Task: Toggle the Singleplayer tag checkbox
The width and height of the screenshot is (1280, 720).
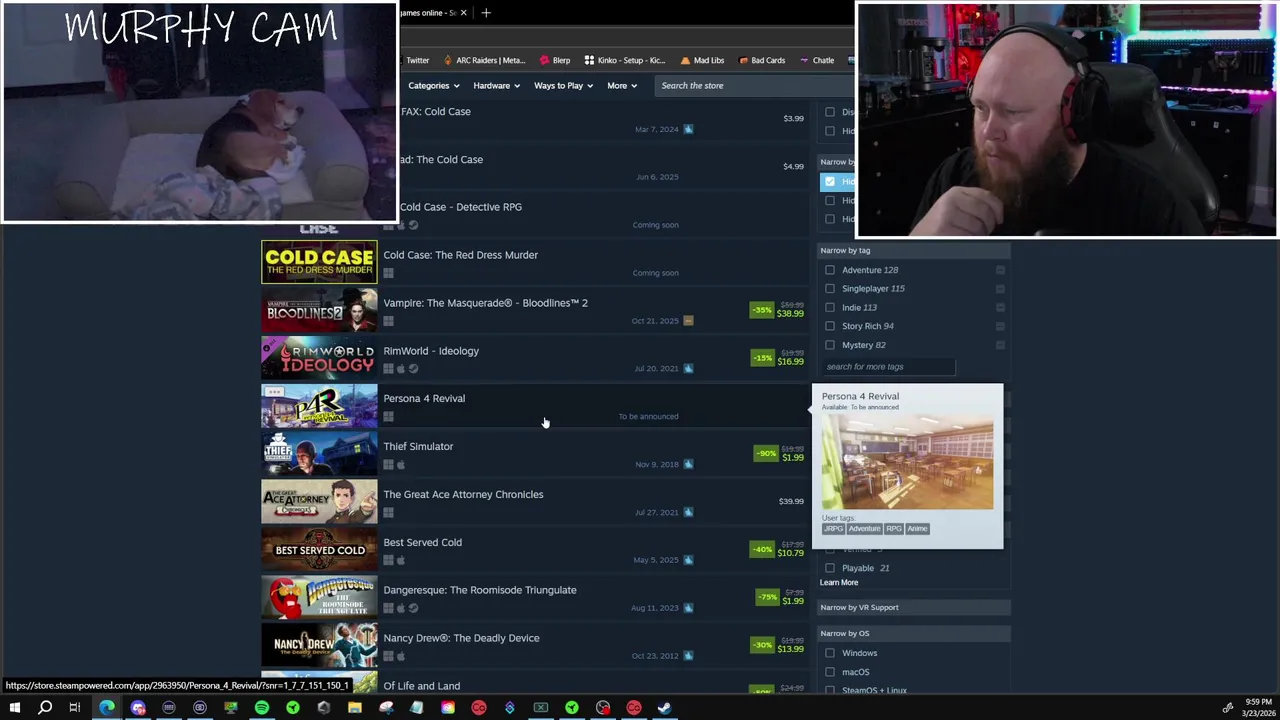Action: coord(830,289)
